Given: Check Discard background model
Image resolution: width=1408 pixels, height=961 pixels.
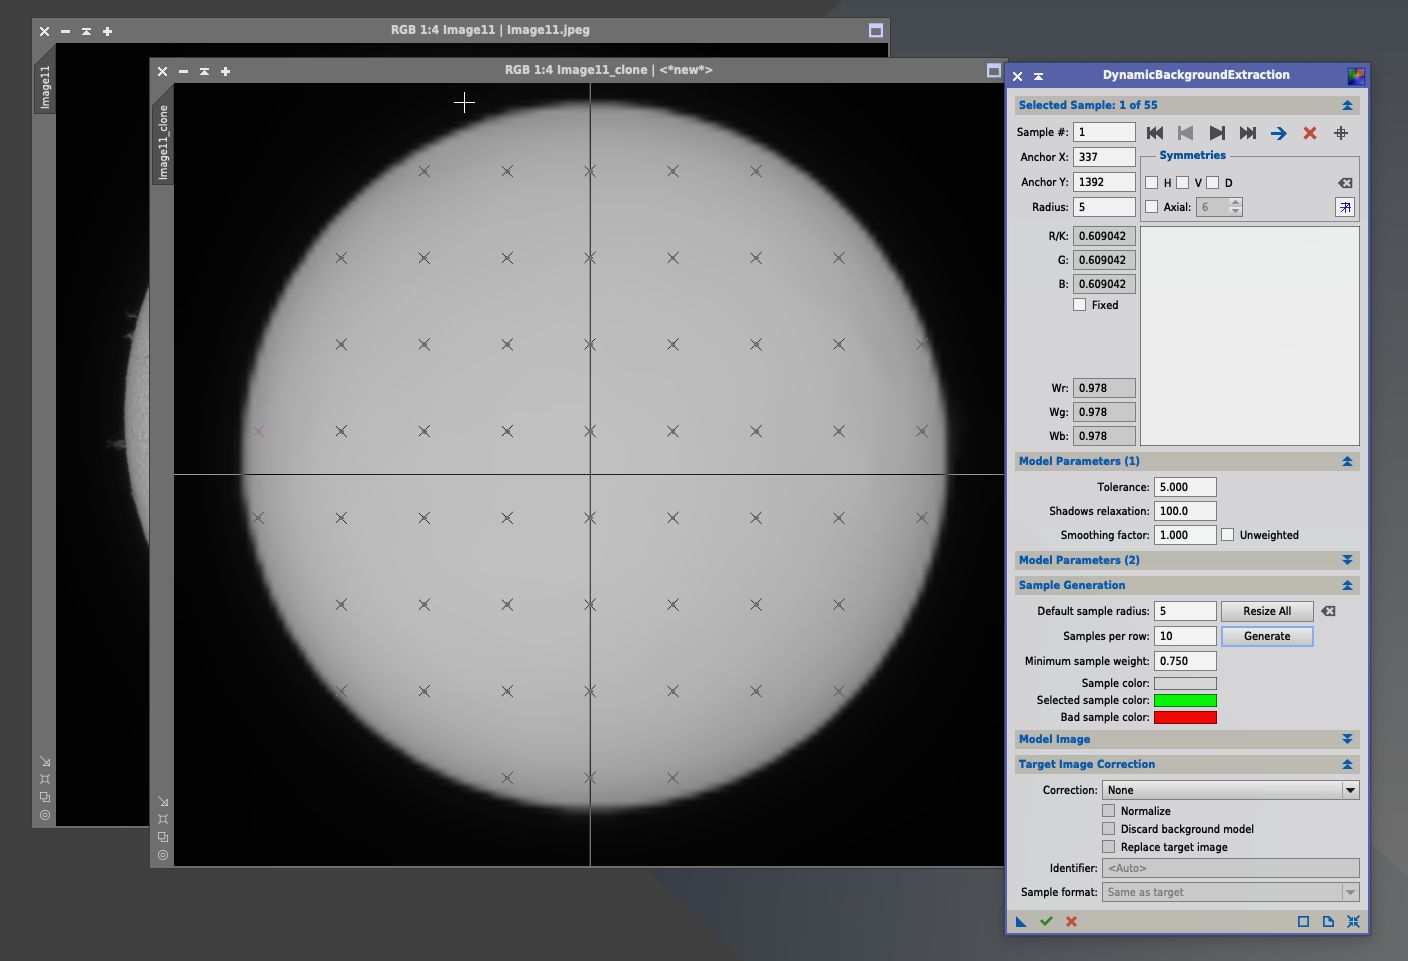Looking at the screenshot, I should [x=1108, y=829].
